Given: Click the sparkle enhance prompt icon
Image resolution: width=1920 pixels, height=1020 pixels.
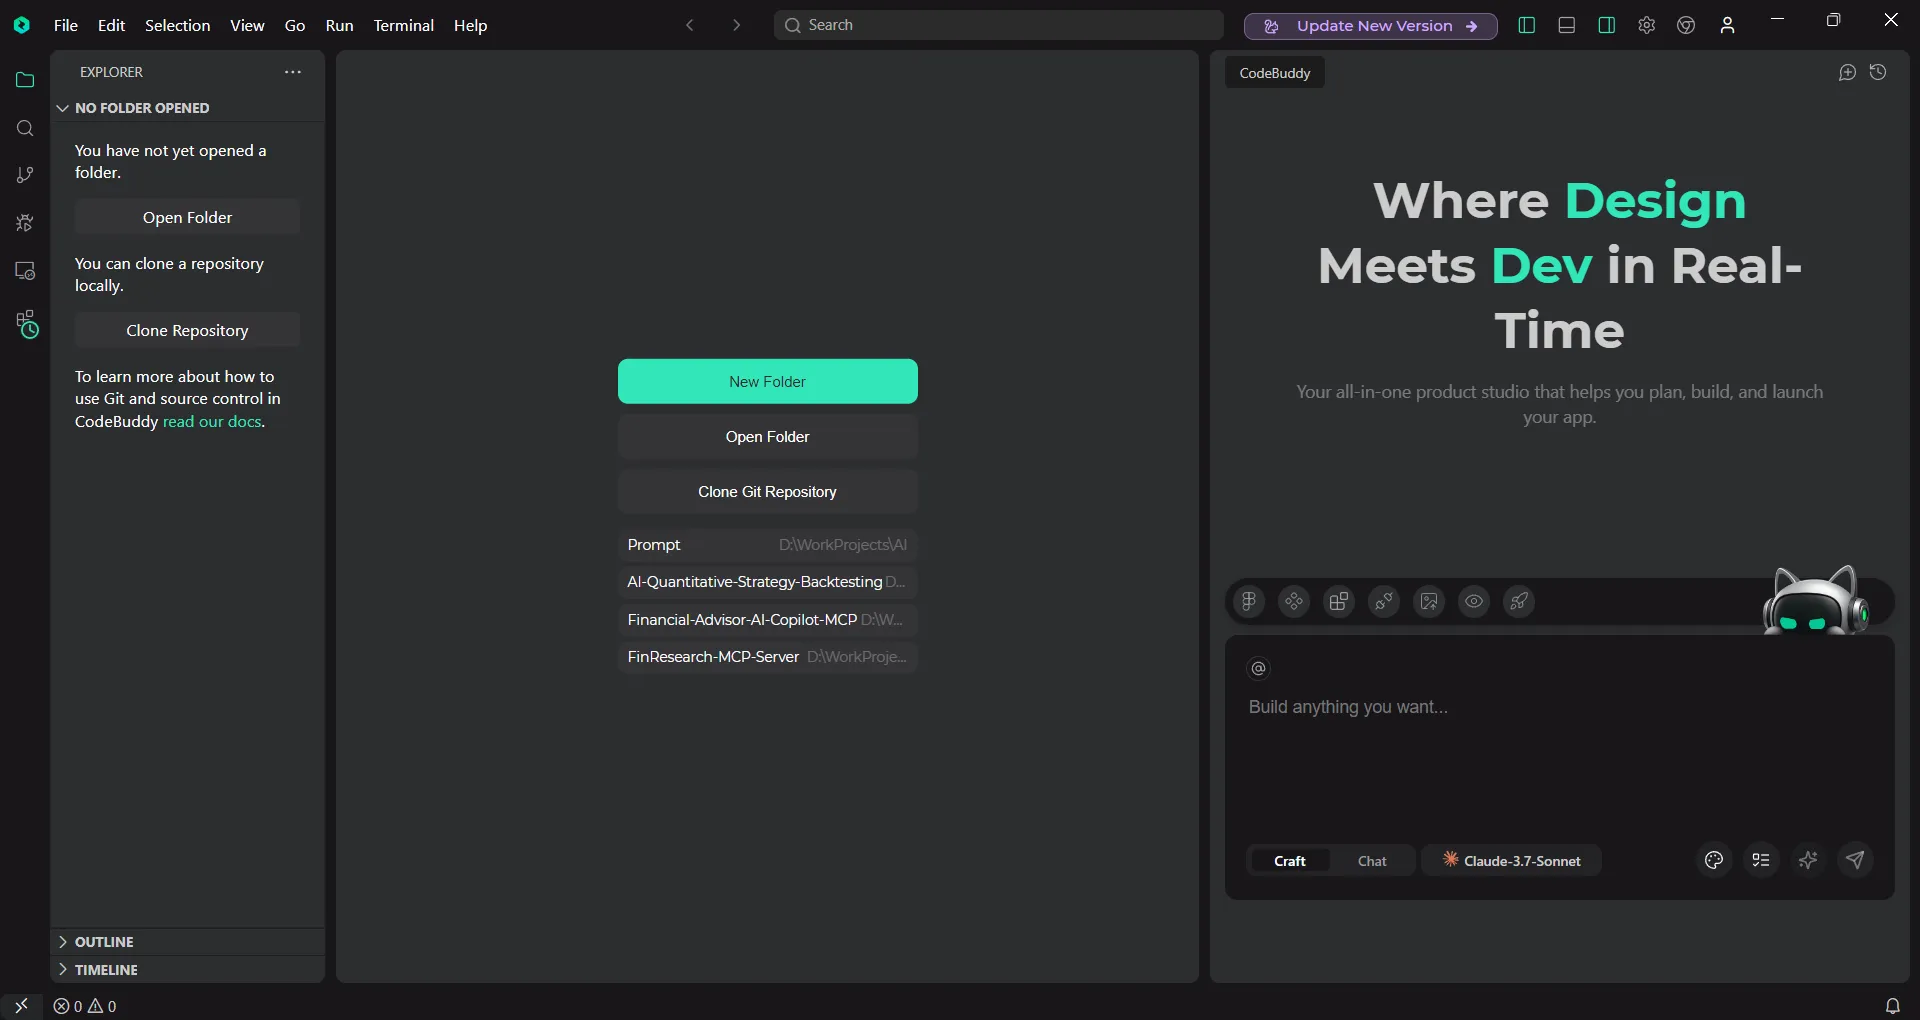Looking at the screenshot, I should pos(1808,860).
